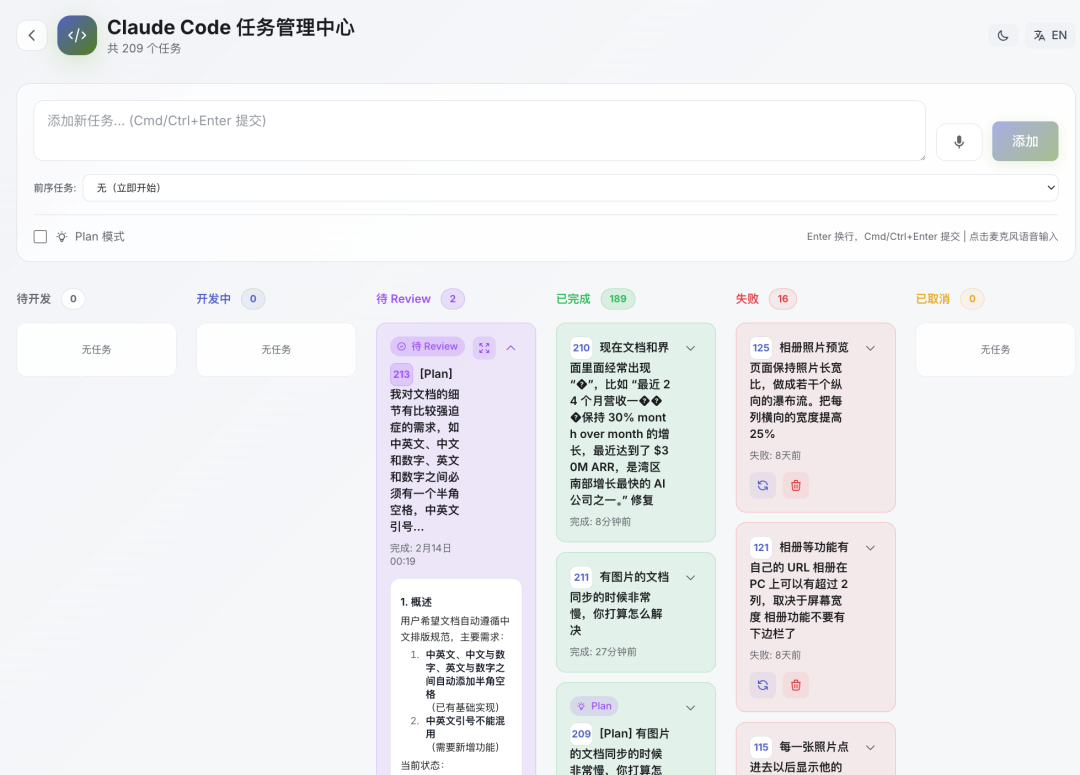Click into the new task text field

tap(479, 130)
